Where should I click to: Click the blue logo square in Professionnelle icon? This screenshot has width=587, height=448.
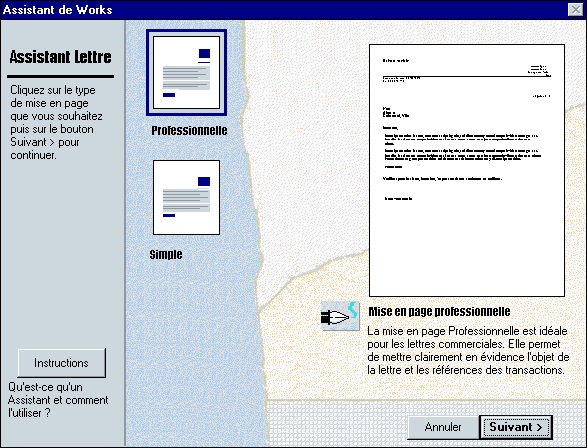204,54
